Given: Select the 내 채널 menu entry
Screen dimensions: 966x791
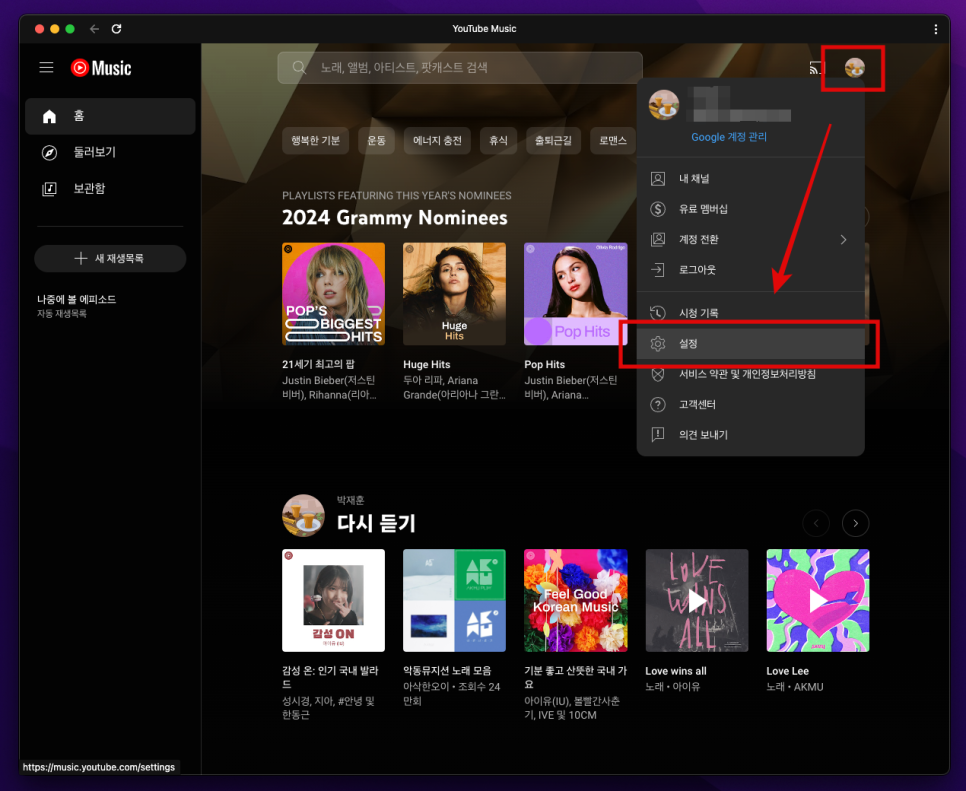Looking at the screenshot, I should (x=750, y=179).
